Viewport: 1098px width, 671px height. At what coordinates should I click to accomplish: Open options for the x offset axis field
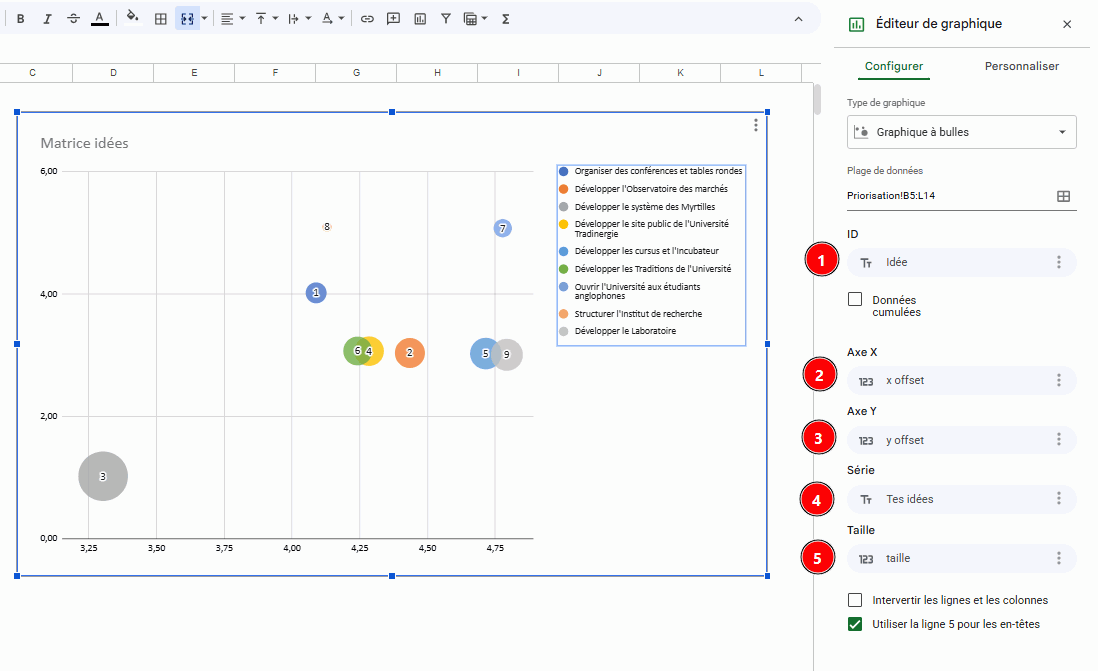click(x=1059, y=380)
